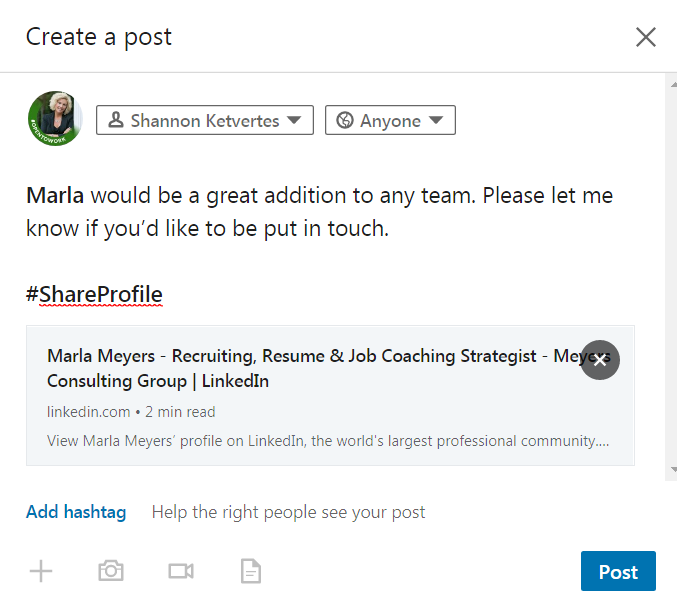Expand the arrow next to Anyone

point(436,120)
